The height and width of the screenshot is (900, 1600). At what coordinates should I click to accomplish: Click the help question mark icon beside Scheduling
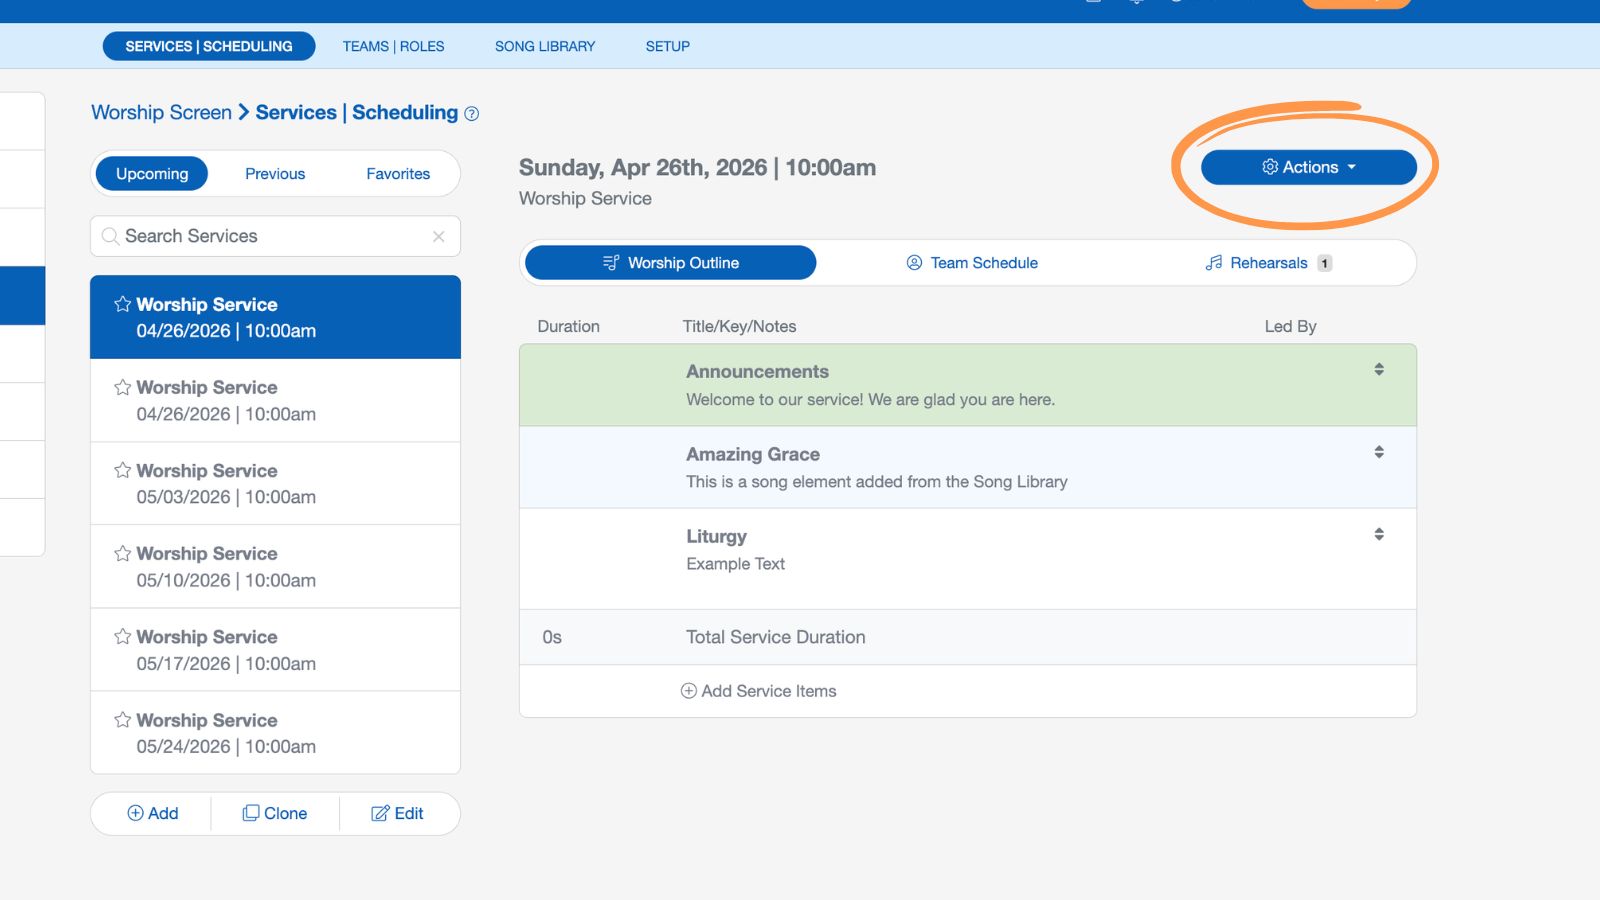click(x=471, y=113)
